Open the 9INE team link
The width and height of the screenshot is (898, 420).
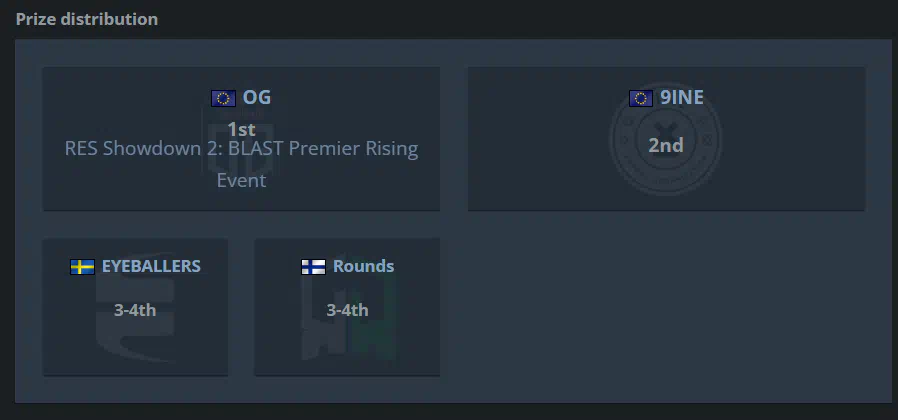(682, 97)
